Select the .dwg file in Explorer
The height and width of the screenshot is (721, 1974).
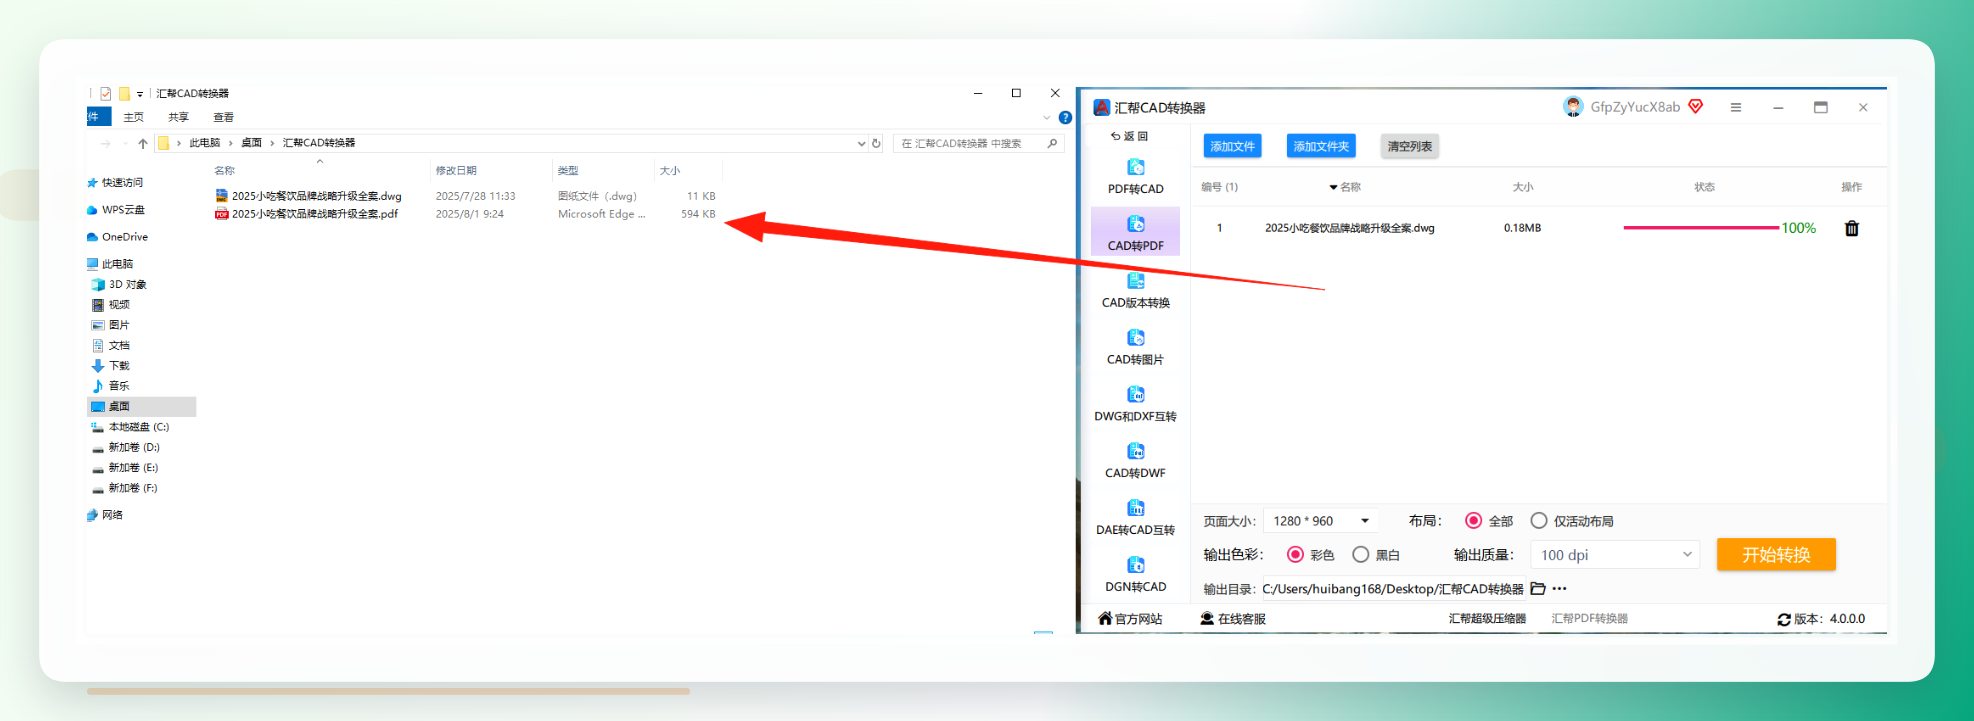[x=316, y=196]
